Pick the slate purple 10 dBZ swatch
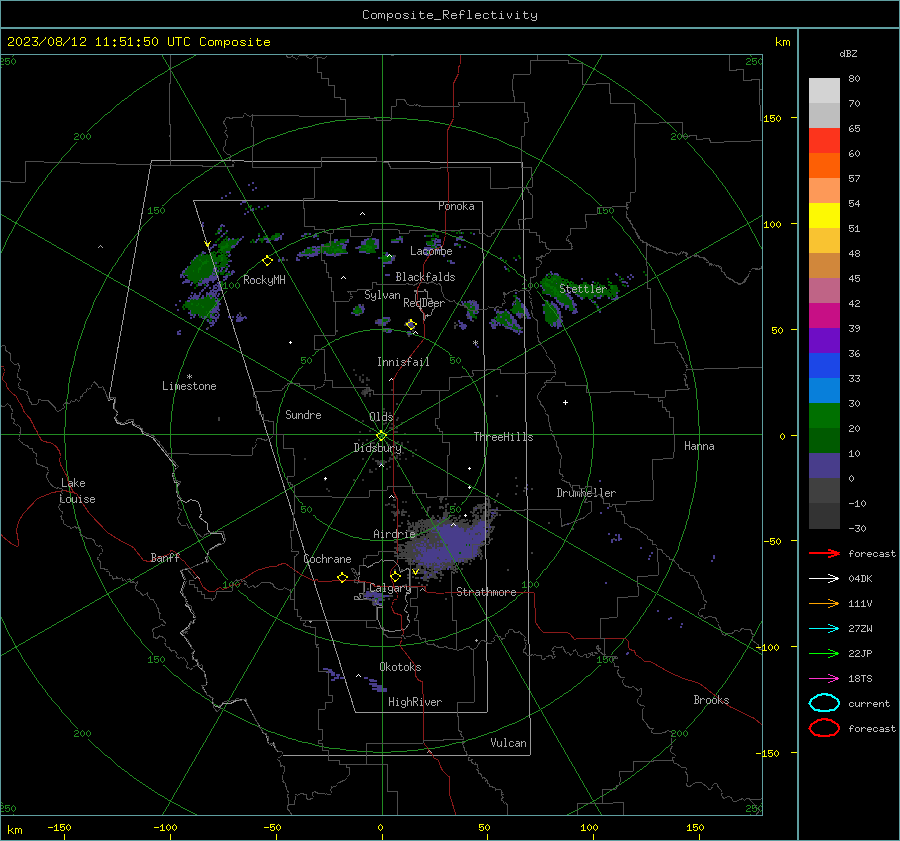The width and height of the screenshot is (900, 841). tap(824, 466)
